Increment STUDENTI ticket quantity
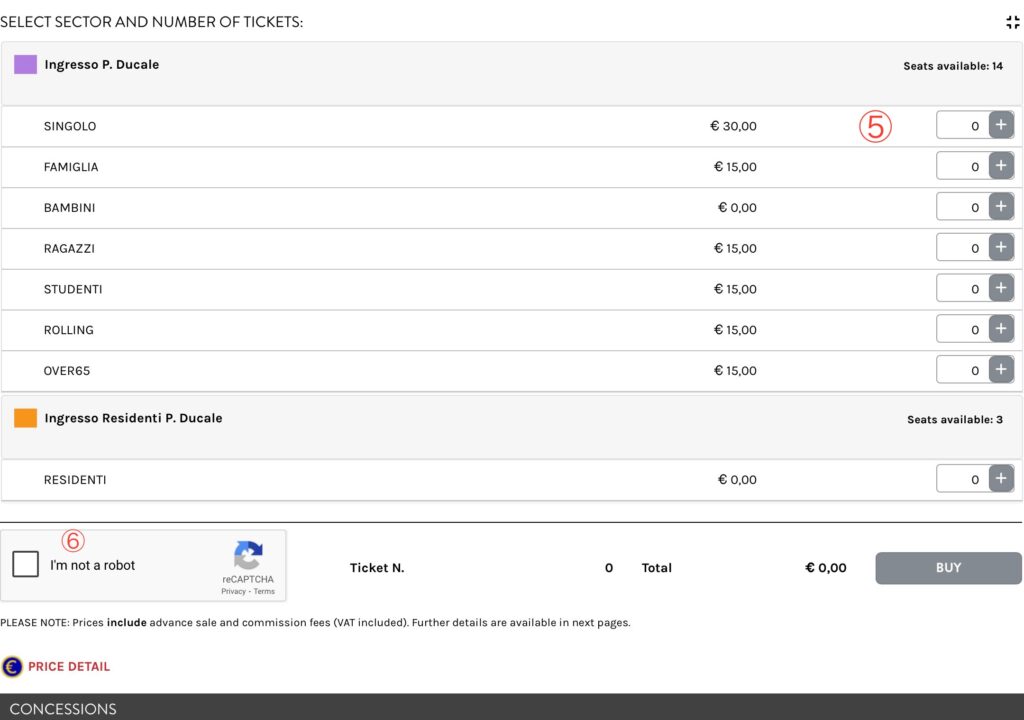The height and width of the screenshot is (720, 1024). [1001, 288]
